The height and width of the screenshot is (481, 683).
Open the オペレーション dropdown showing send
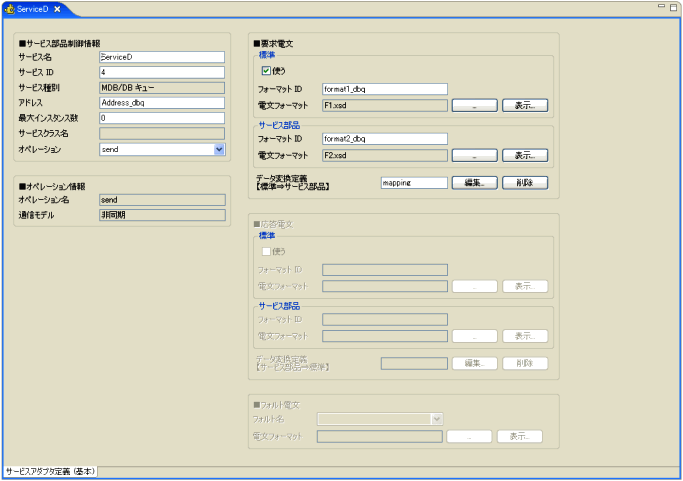point(219,149)
